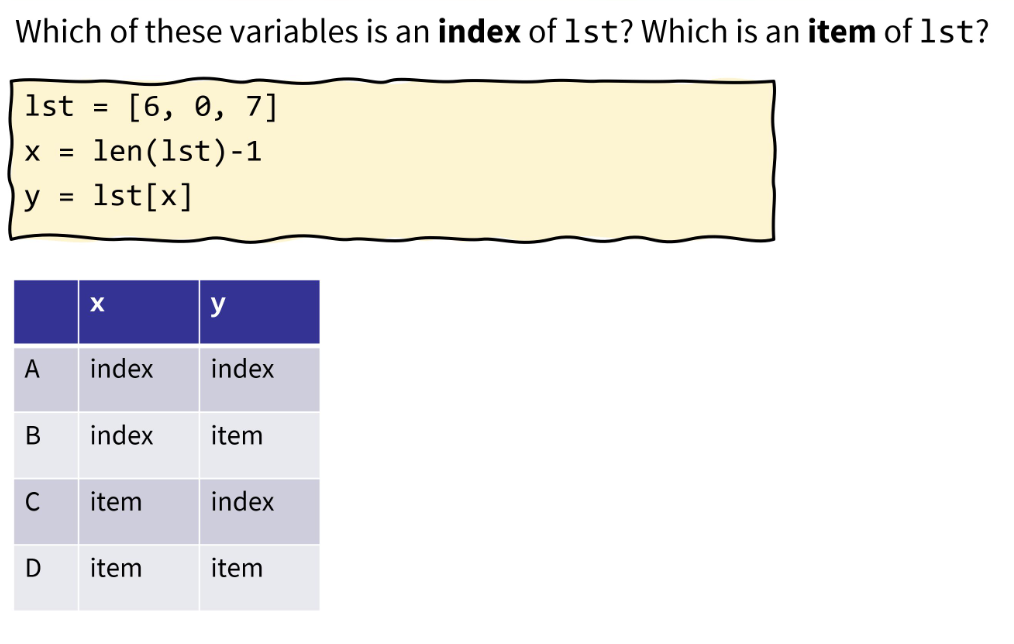Click the empty top-left table header cell
The width and height of the screenshot is (1014, 644).
[46, 312]
